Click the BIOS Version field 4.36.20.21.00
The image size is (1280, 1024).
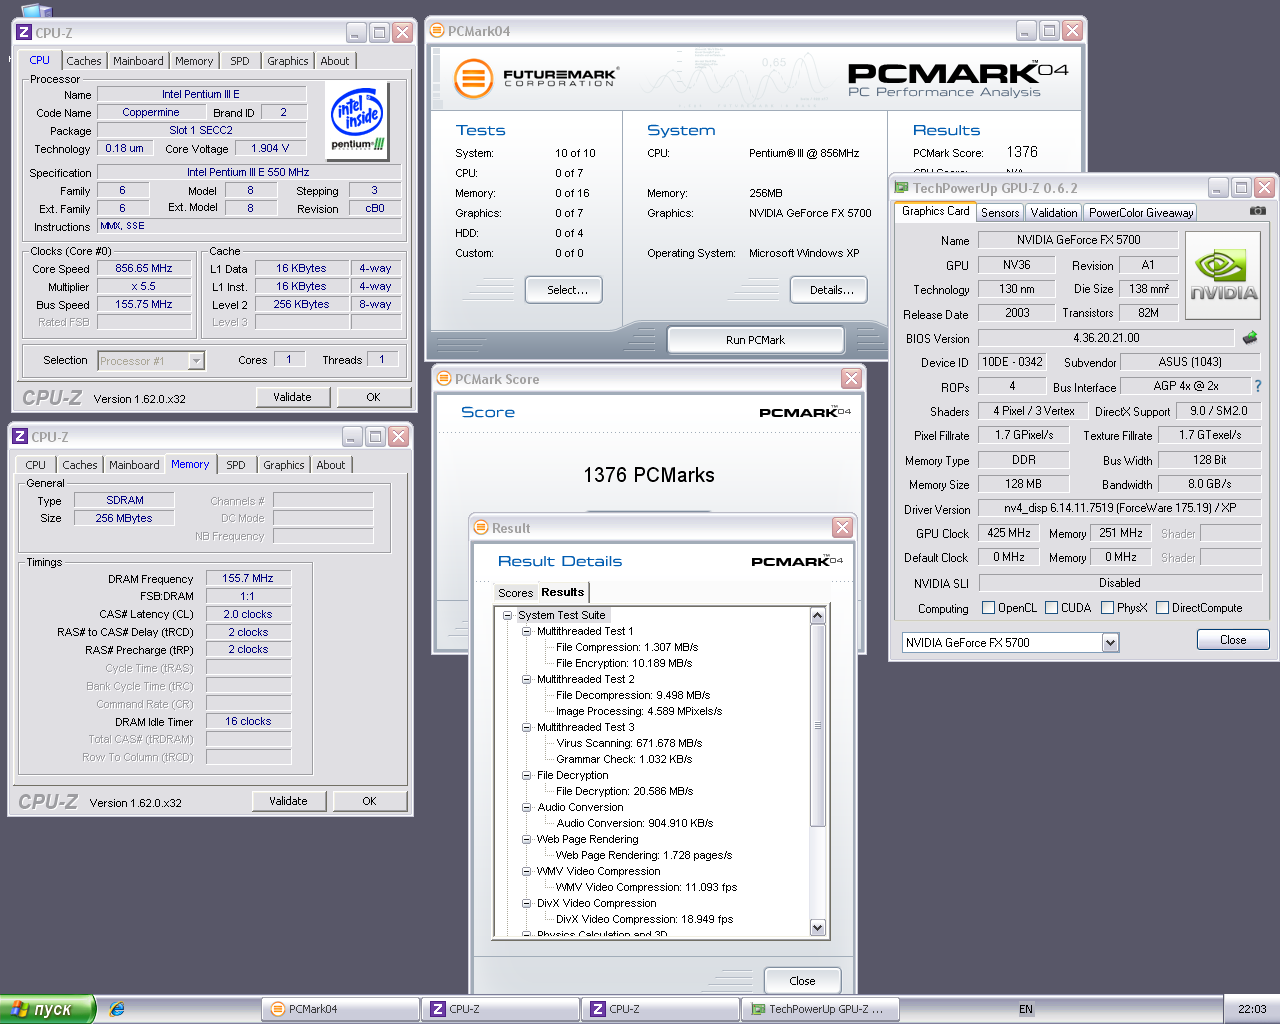1106,338
